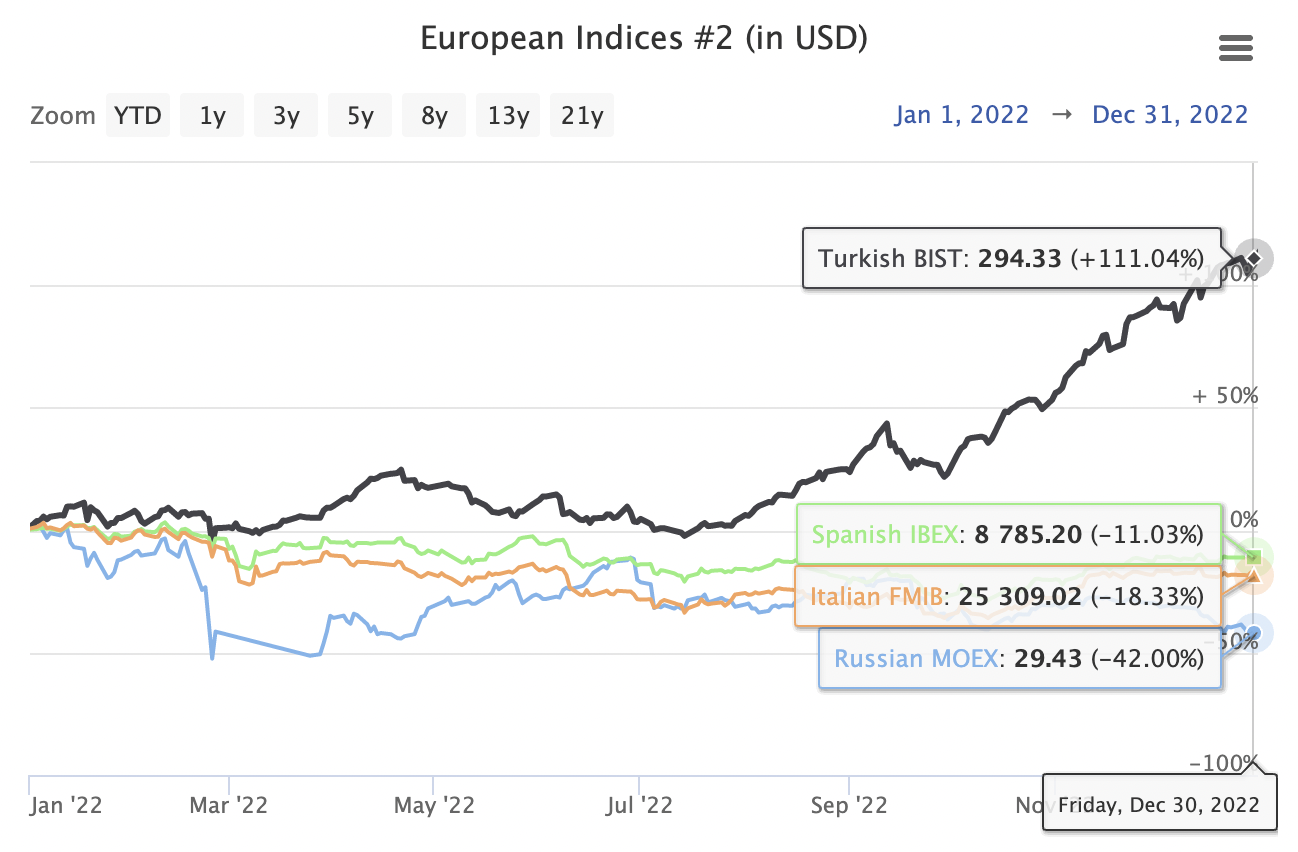
Task: Pick the 13y zoom range
Action: pyautogui.click(x=508, y=116)
